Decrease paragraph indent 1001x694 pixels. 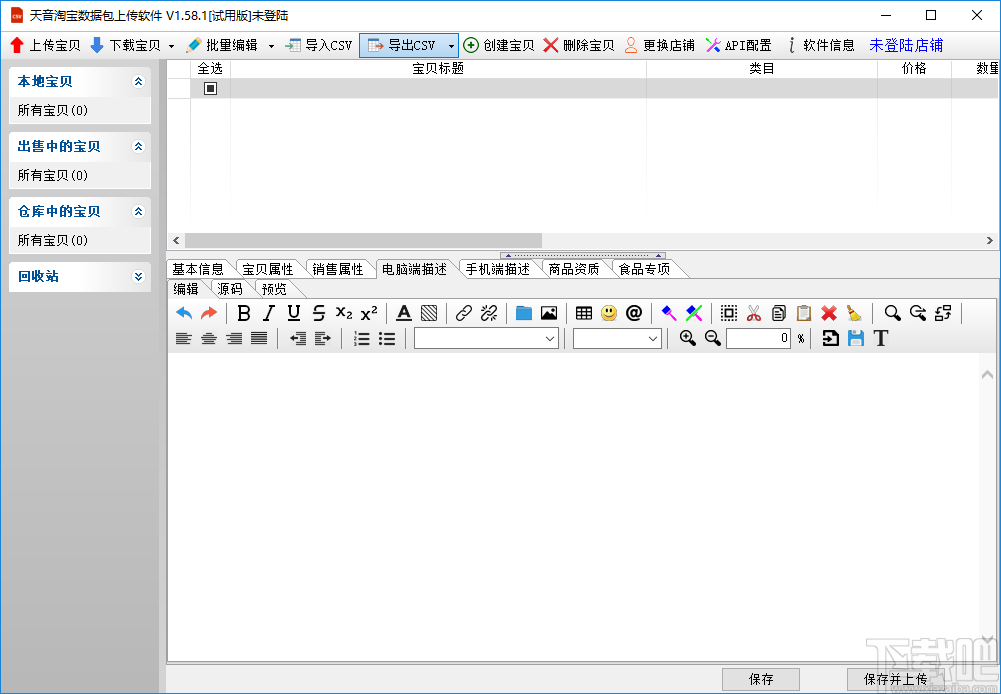(297, 338)
